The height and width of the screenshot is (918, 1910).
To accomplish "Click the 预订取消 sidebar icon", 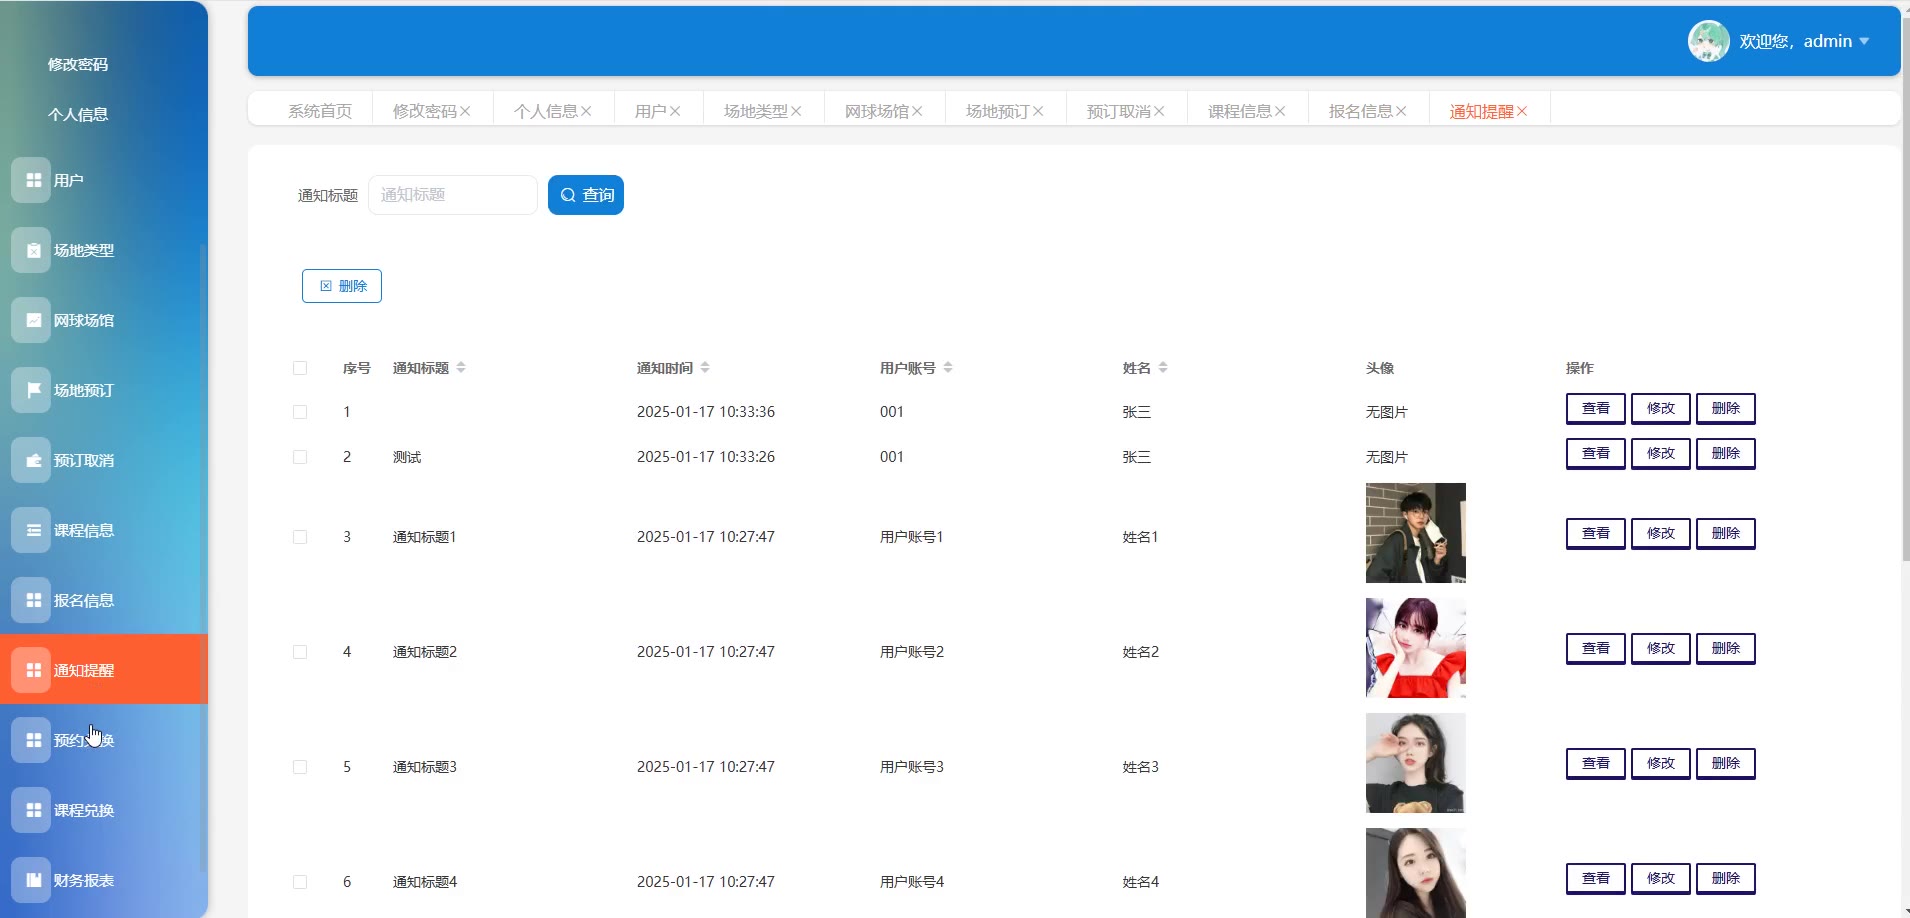I will pos(31,460).
